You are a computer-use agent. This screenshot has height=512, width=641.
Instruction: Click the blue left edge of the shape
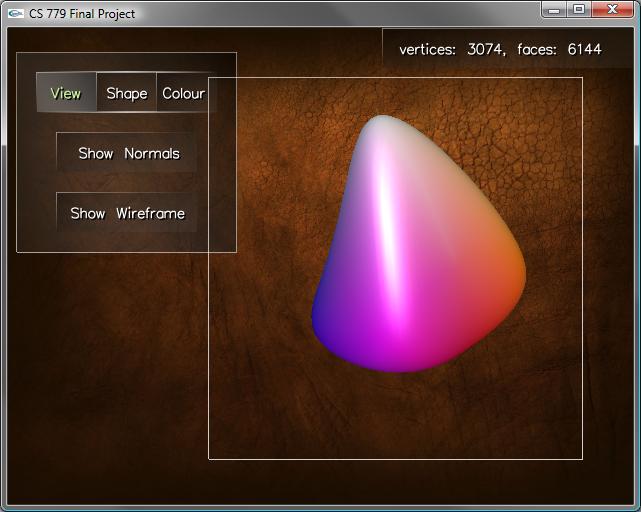point(324,318)
